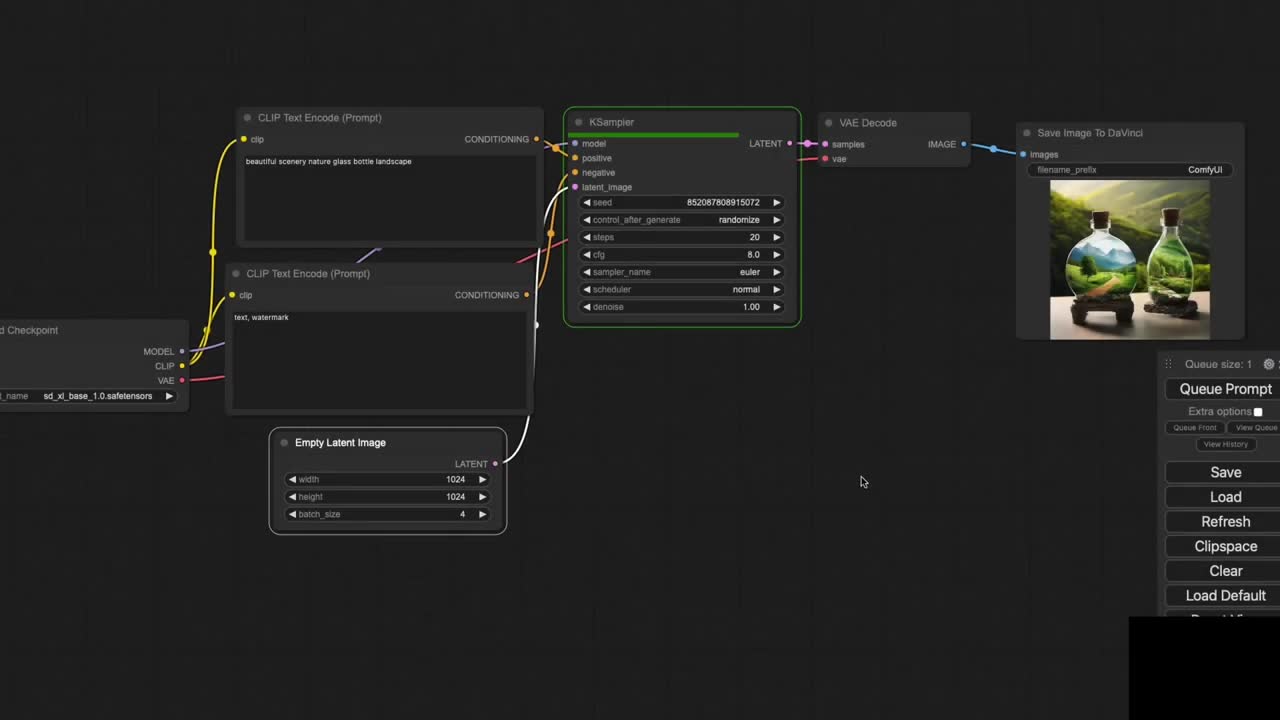Select the sd_xl_base_1.0.safetensors checkpoint selector
The width and height of the screenshot is (1280, 720).
point(96,396)
